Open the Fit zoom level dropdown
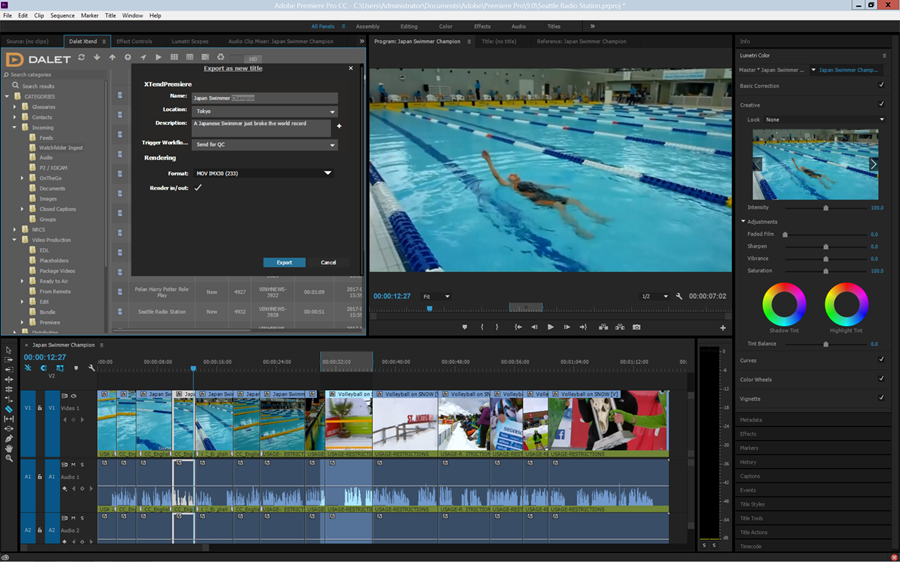Image resolution: width=900 pixels, height=562 pixels. pos(436,296)
